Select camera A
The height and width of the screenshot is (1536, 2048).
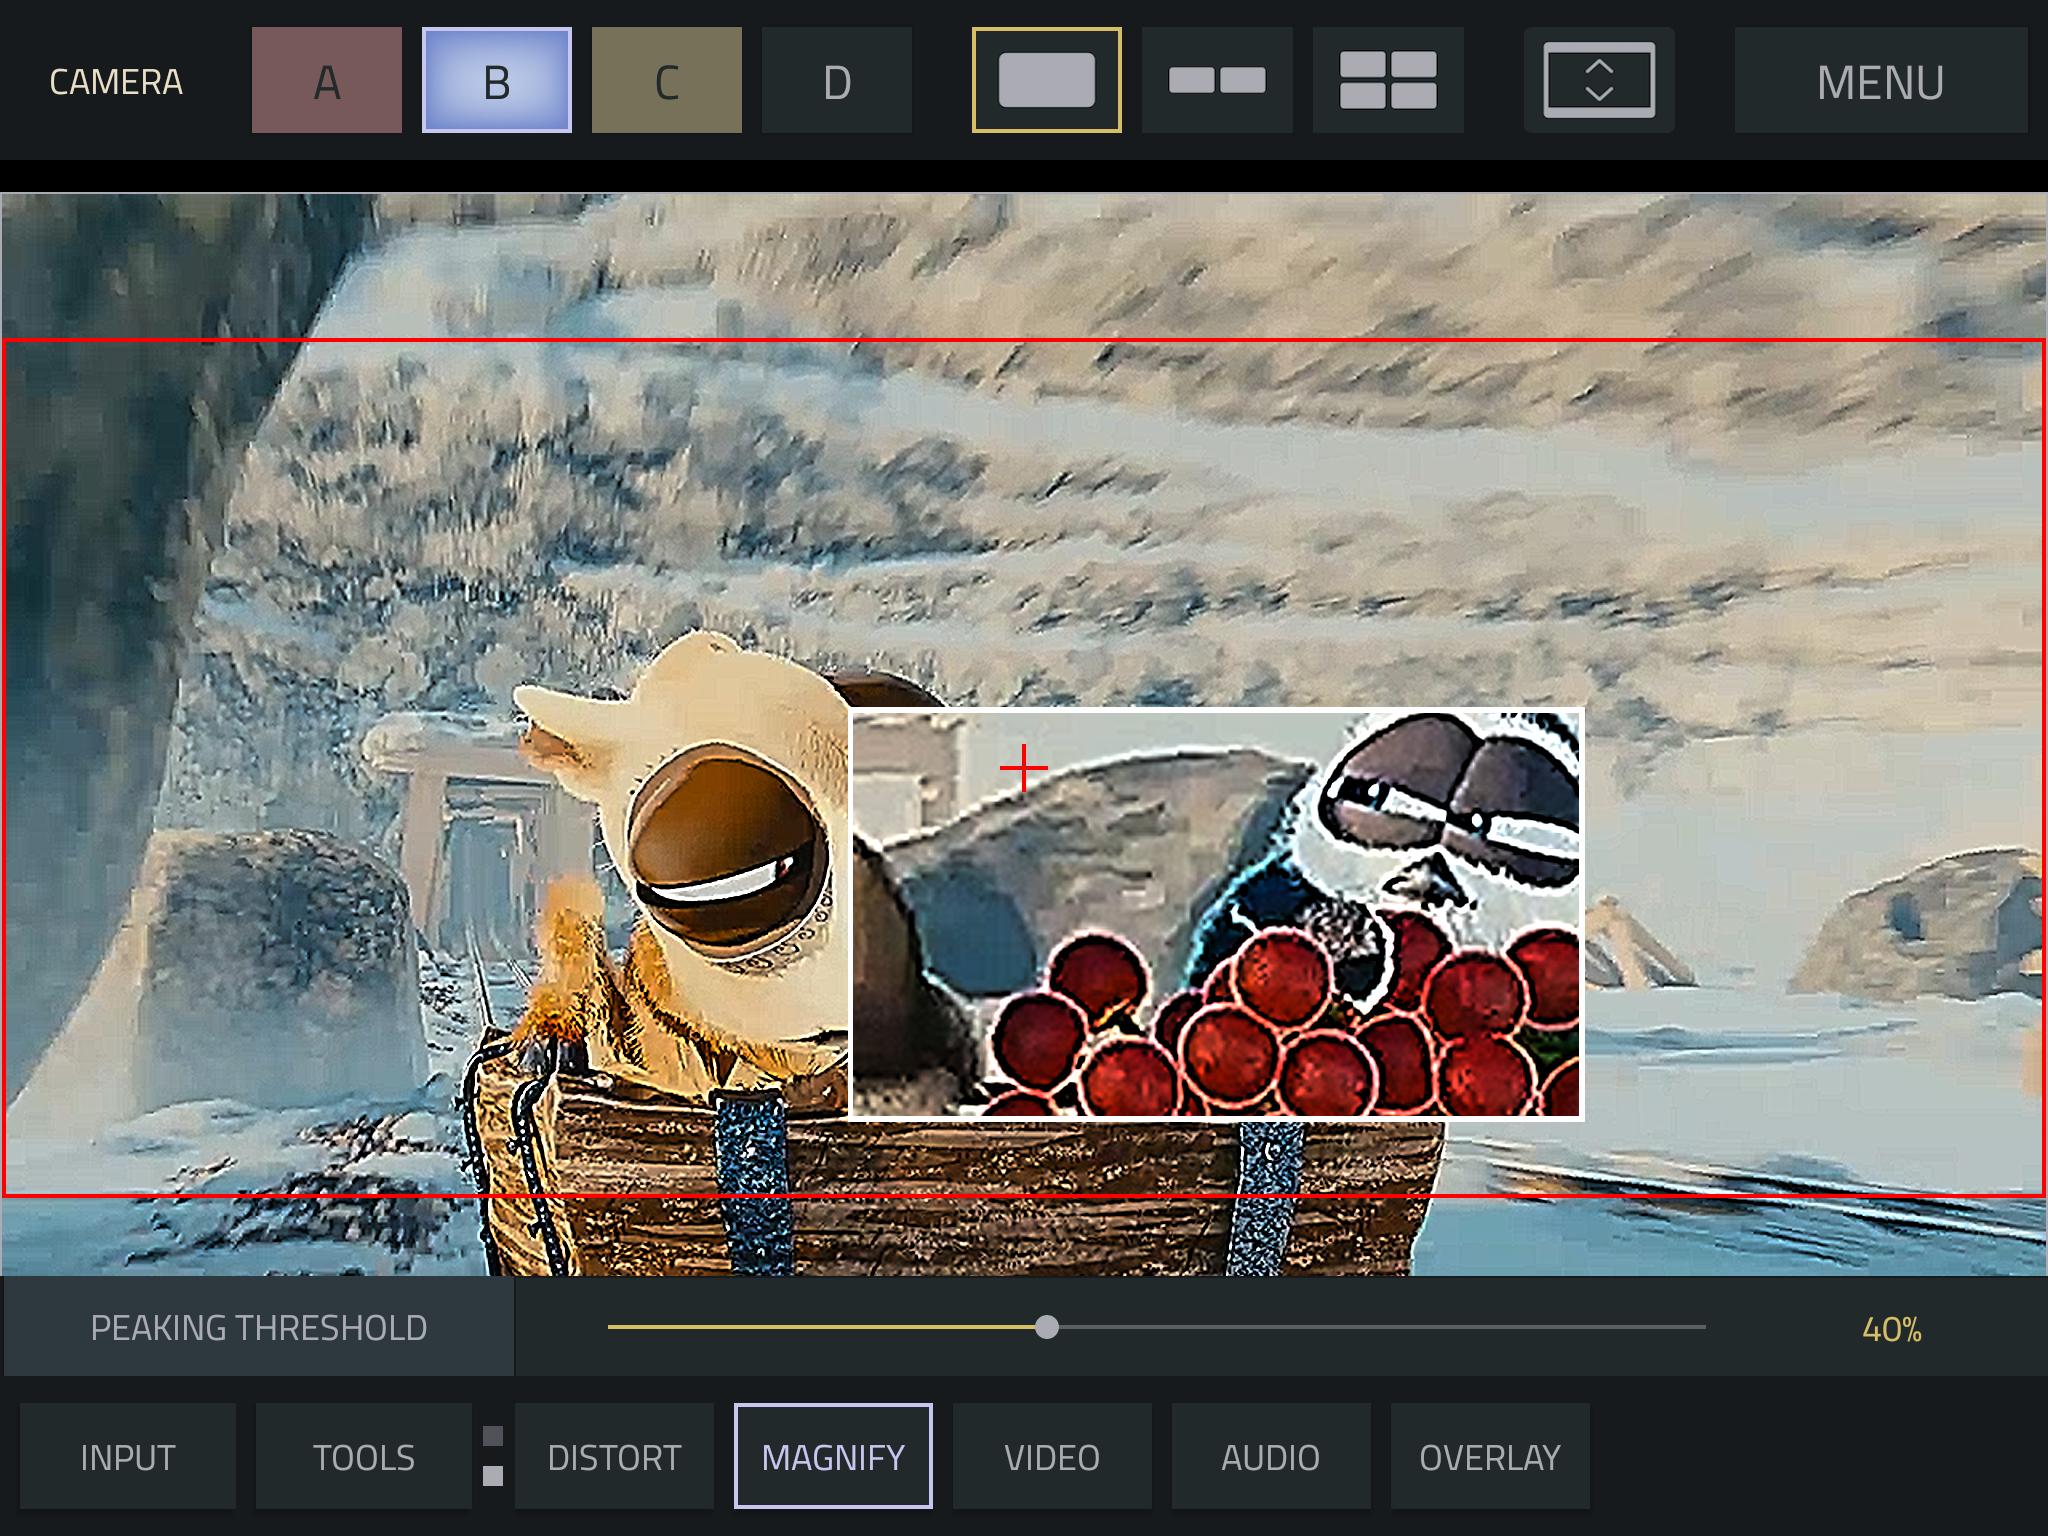(x=327, y=80)
